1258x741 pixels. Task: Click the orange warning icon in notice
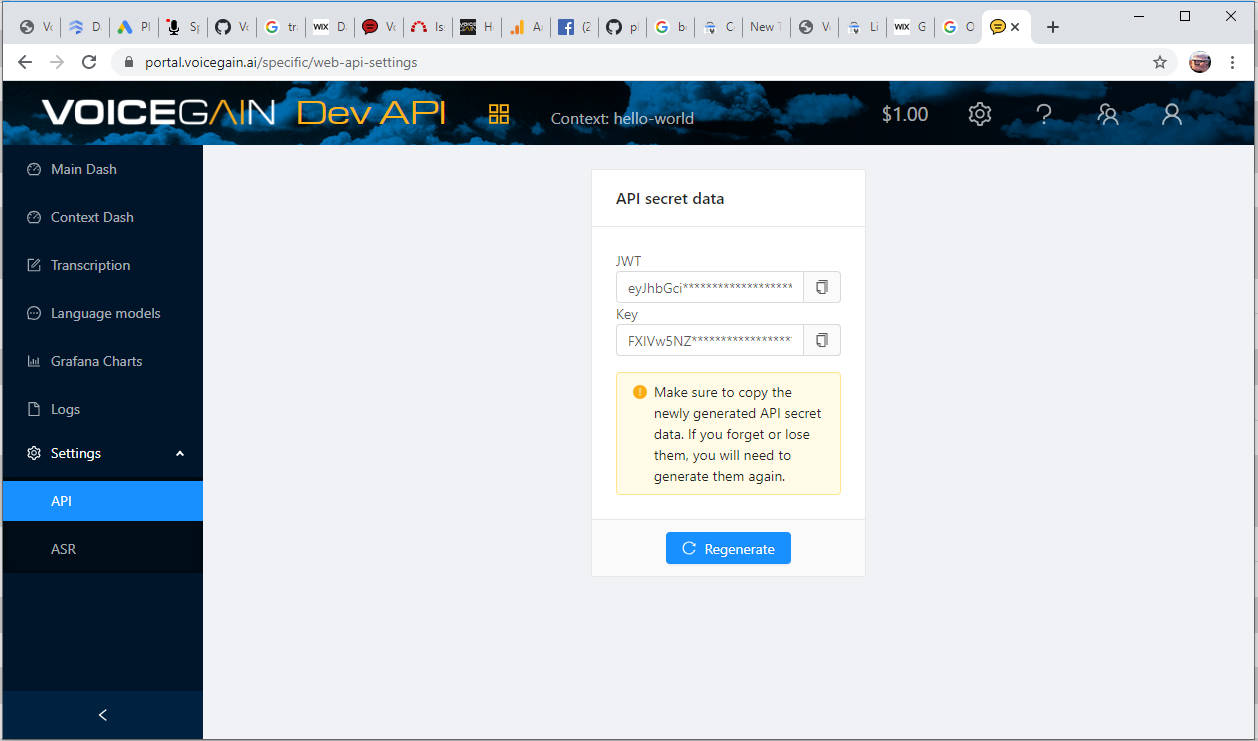click(640, 392)
